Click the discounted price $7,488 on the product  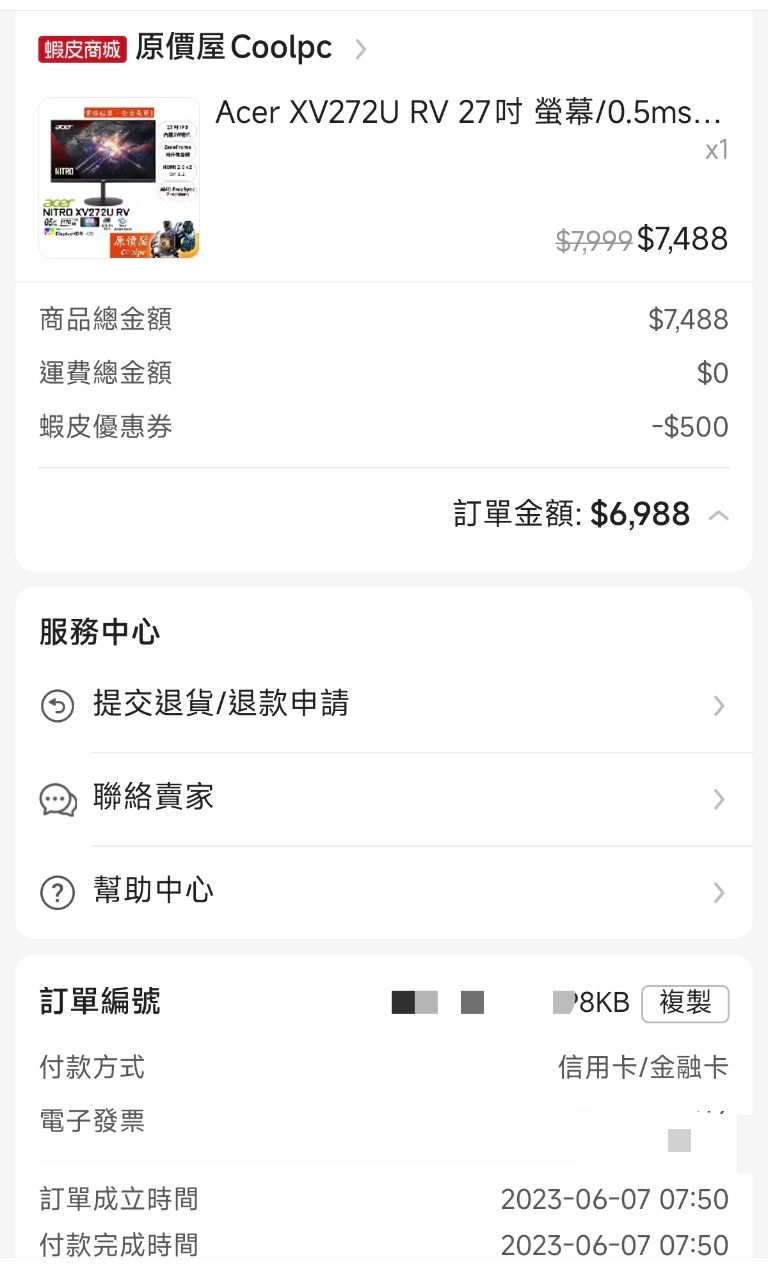pyautogui.click(x=683, y=239)
